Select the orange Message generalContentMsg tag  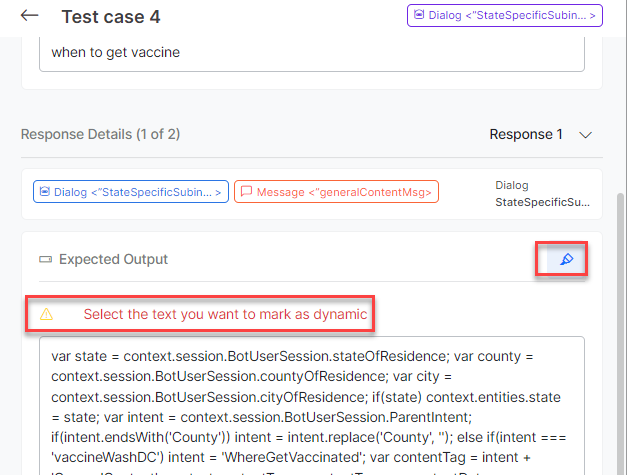click(x=336, y=191)
